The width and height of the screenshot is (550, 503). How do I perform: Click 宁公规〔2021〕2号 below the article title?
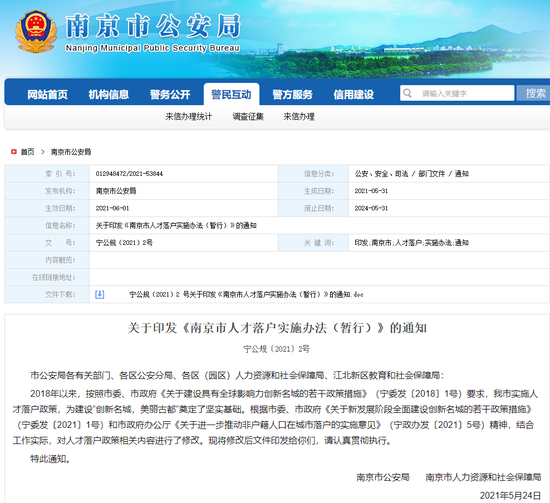277,349
